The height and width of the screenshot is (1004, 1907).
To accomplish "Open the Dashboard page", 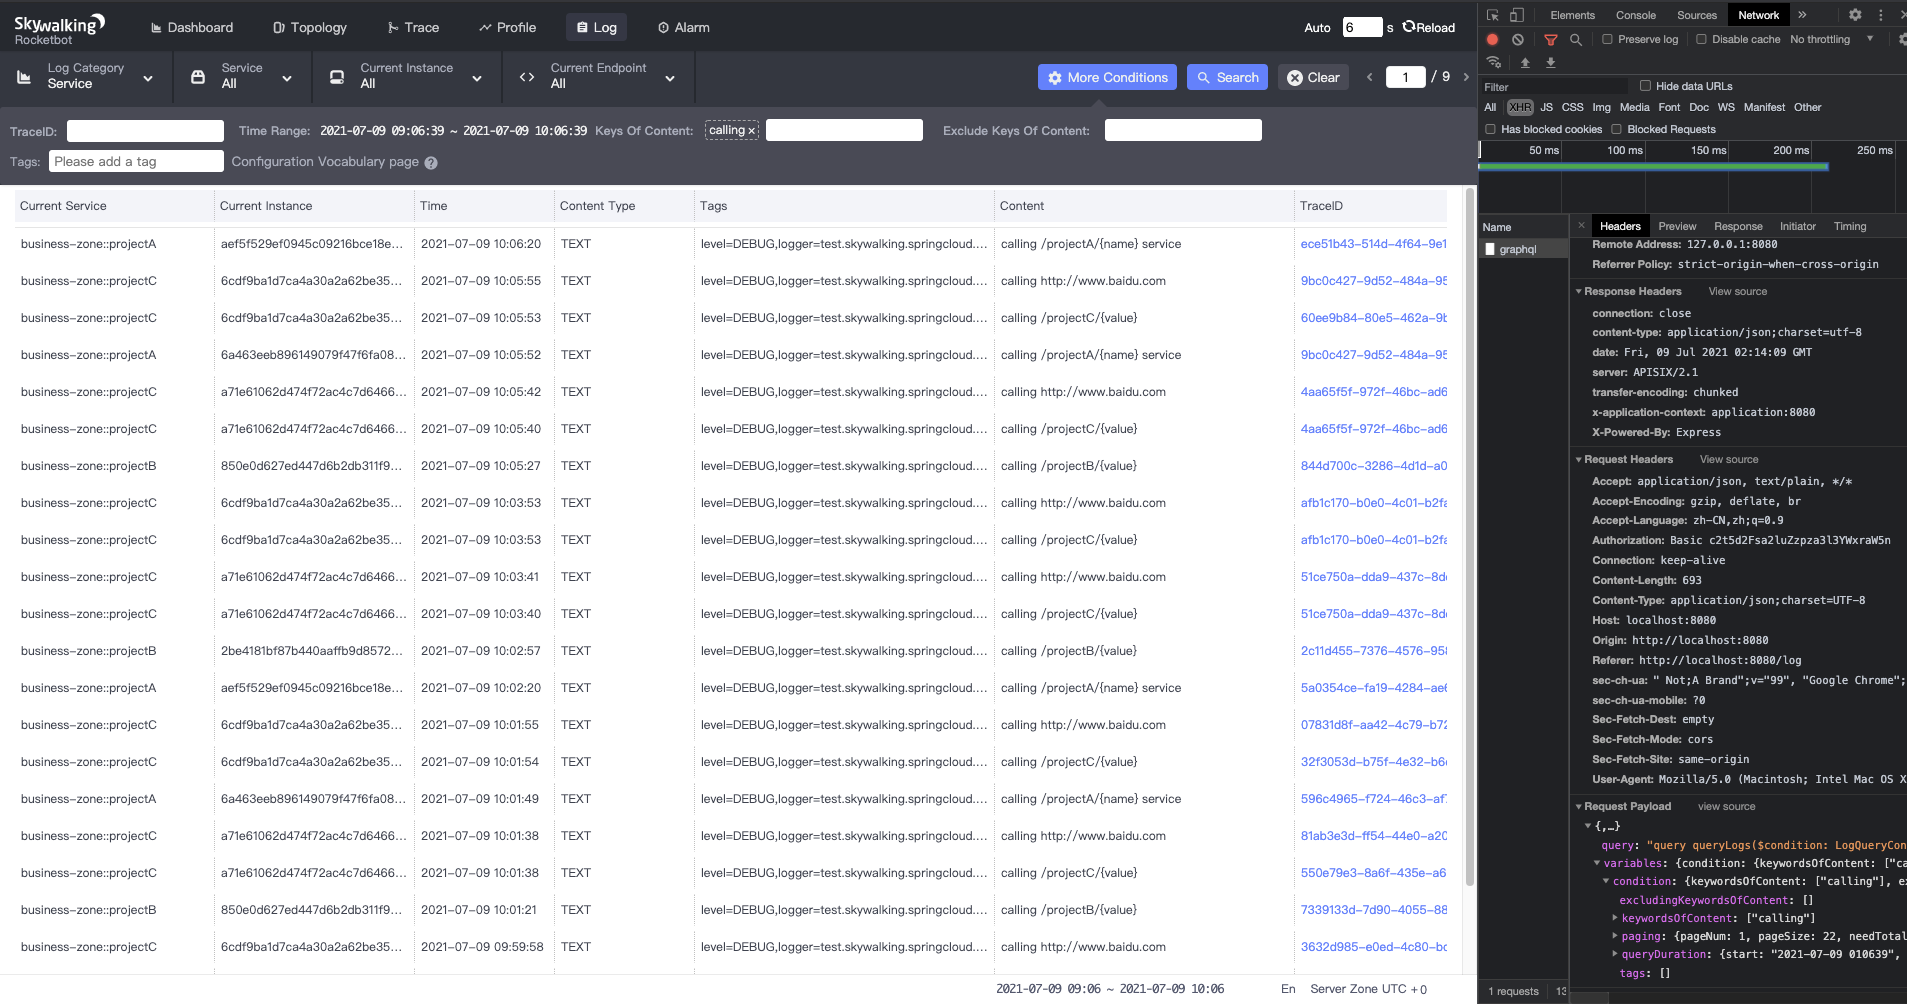I will click(x=192, y=28).
